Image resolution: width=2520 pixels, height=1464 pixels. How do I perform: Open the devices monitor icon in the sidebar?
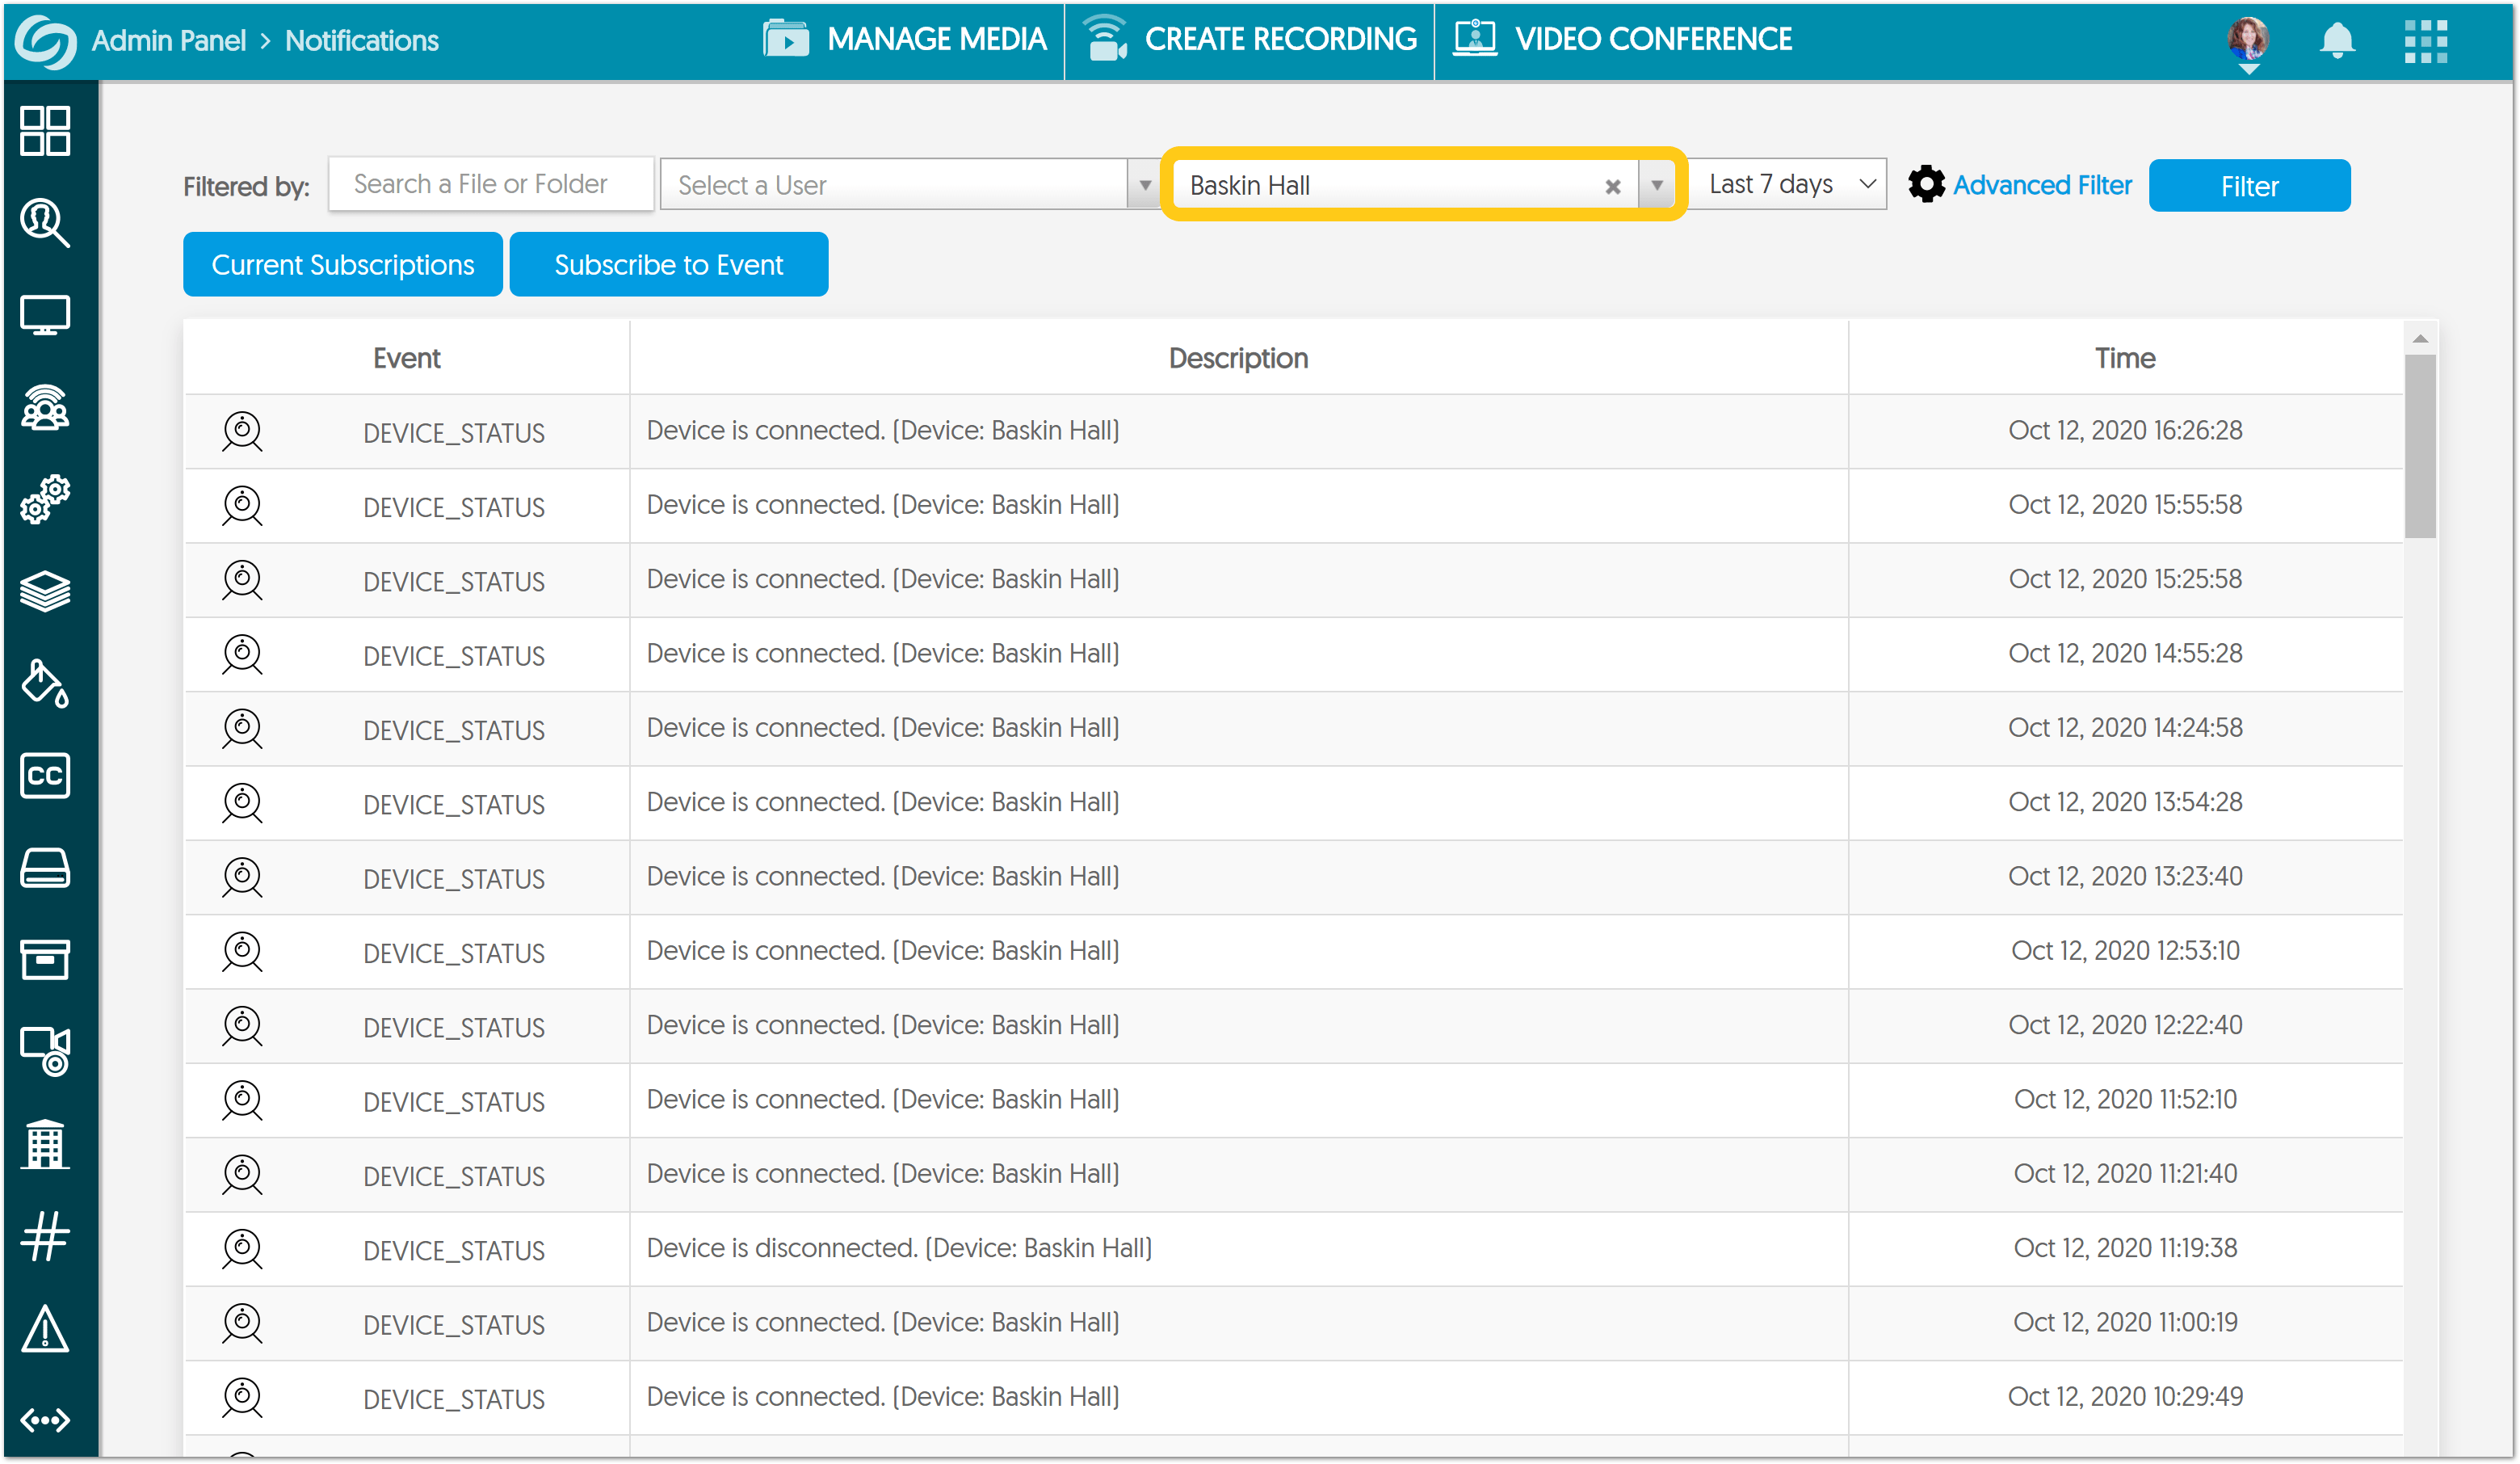pos(45,314)
